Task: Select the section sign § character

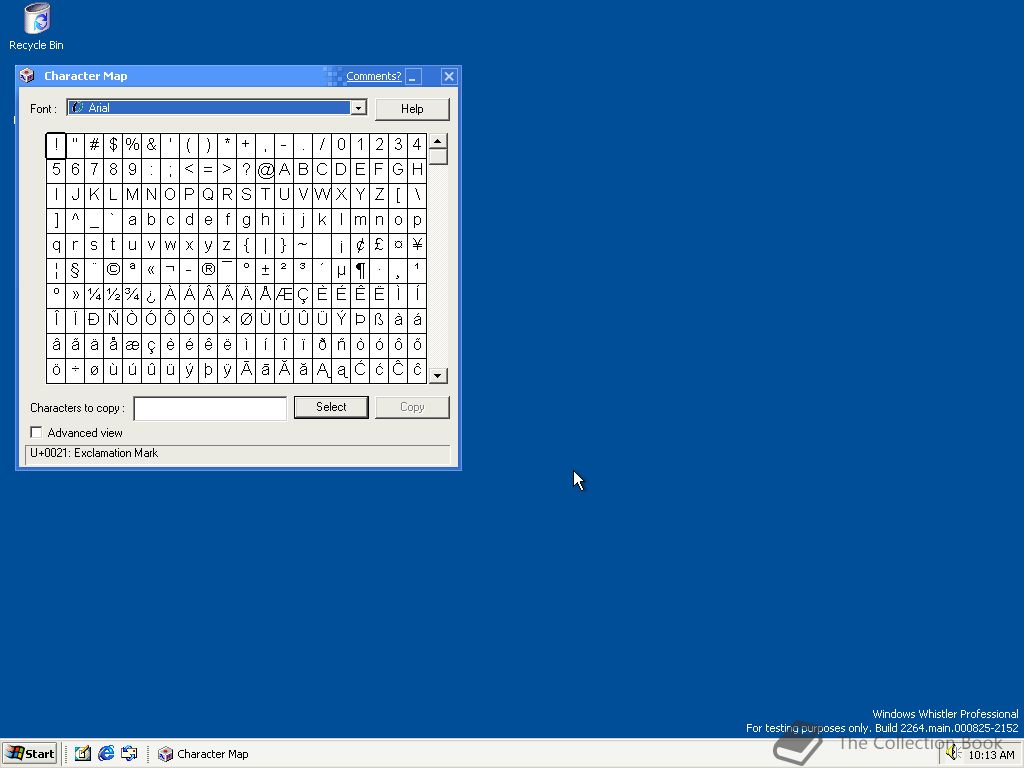Action: (x=75, y=269)
